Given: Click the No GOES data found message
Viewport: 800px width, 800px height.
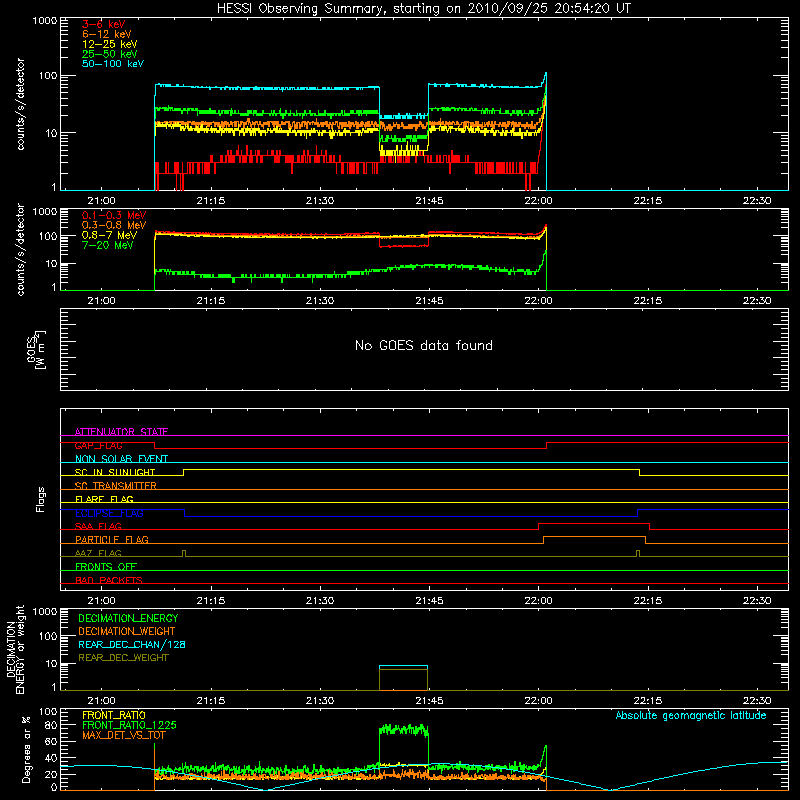Looking at the screenshot, I should (x=423, y=345).
